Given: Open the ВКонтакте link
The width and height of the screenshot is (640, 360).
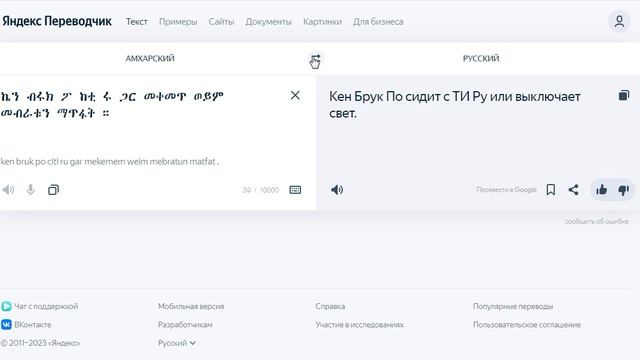Looking at the screenshot, I should click(x=33, y=324).
